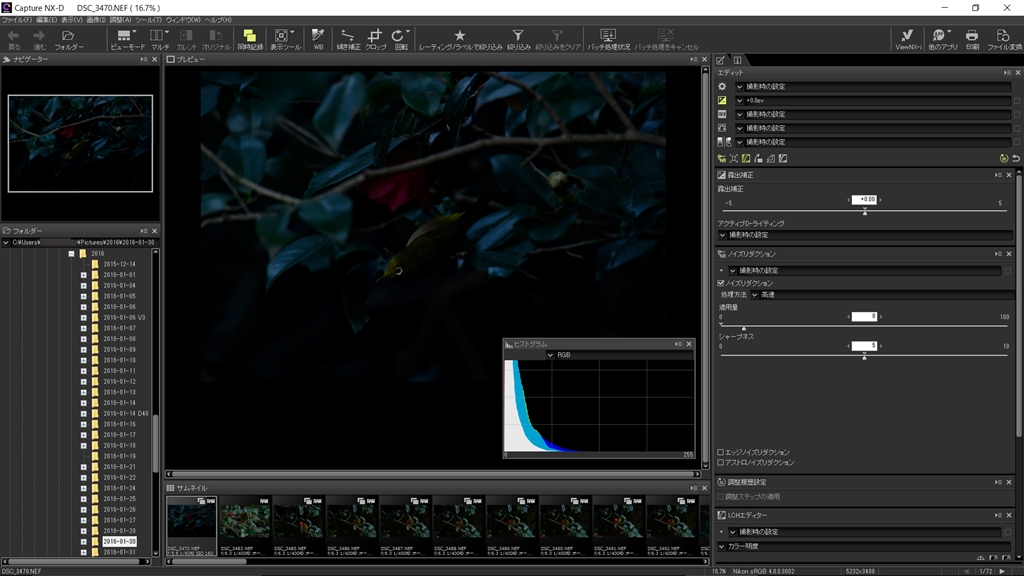Click the Print (印刷) icon
The height and width of the screenshot is (576, 1024).
coord(972,39)
